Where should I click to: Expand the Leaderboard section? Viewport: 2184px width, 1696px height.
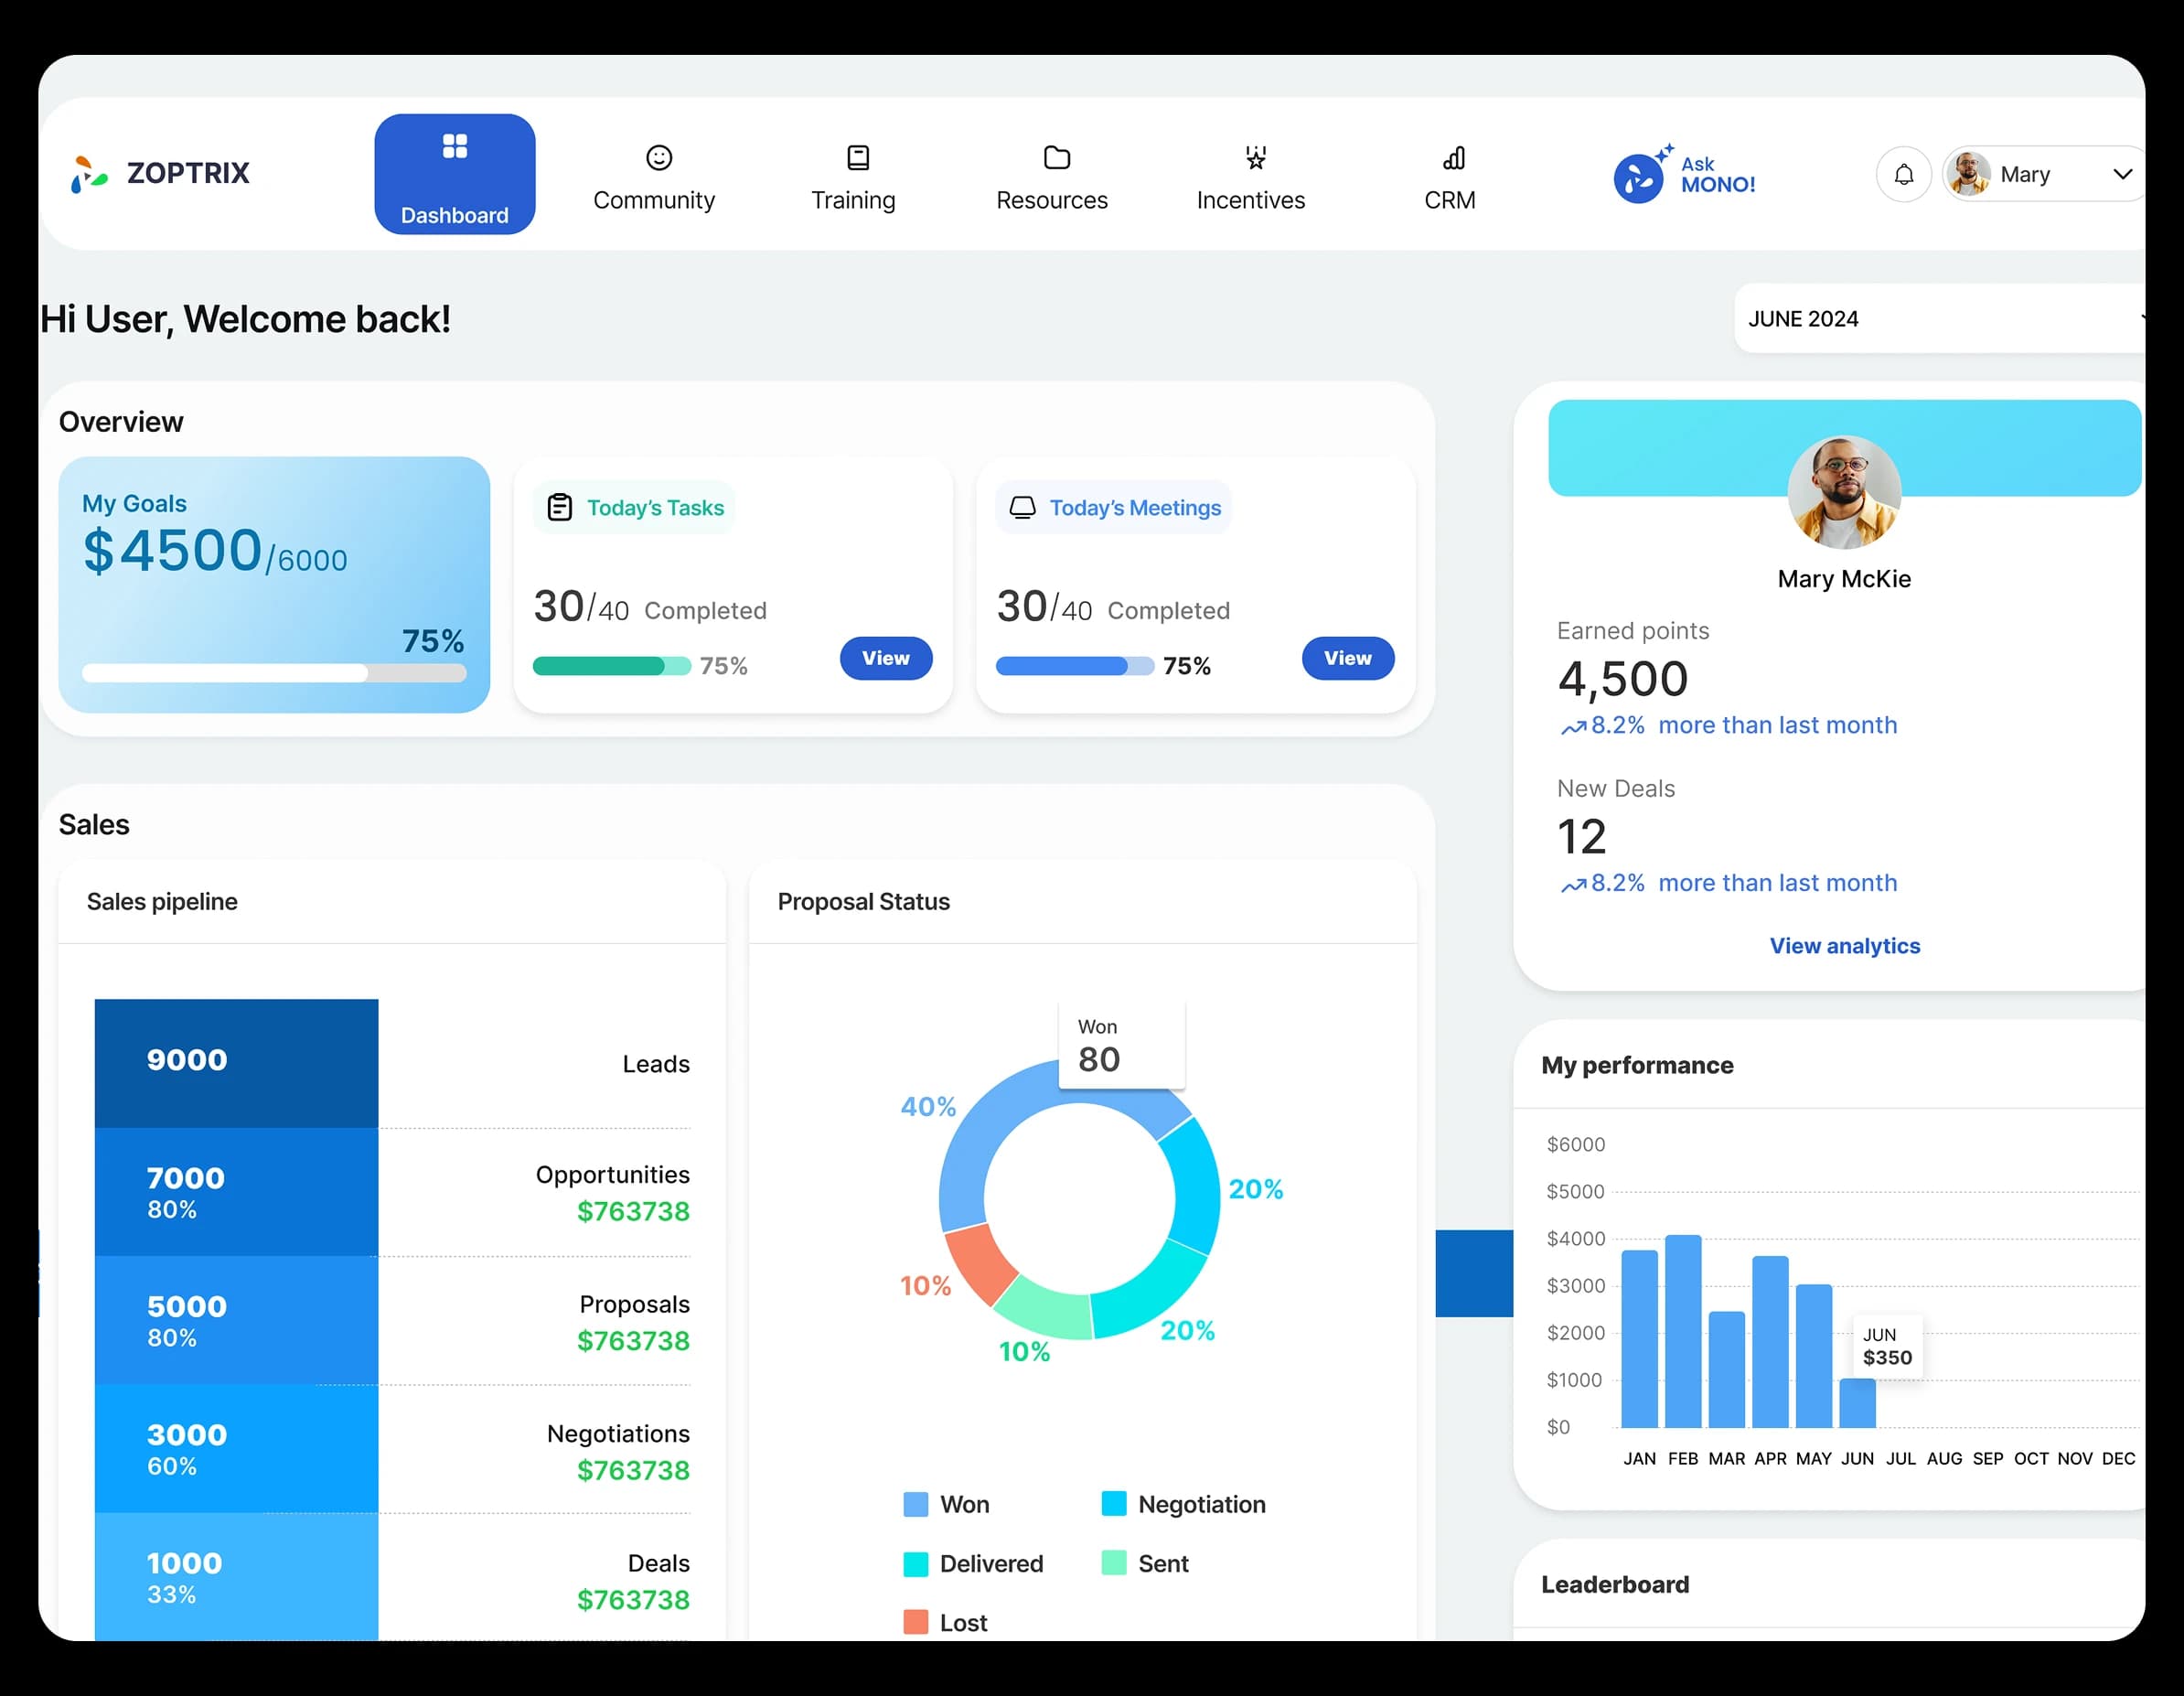point(1615,1584)
